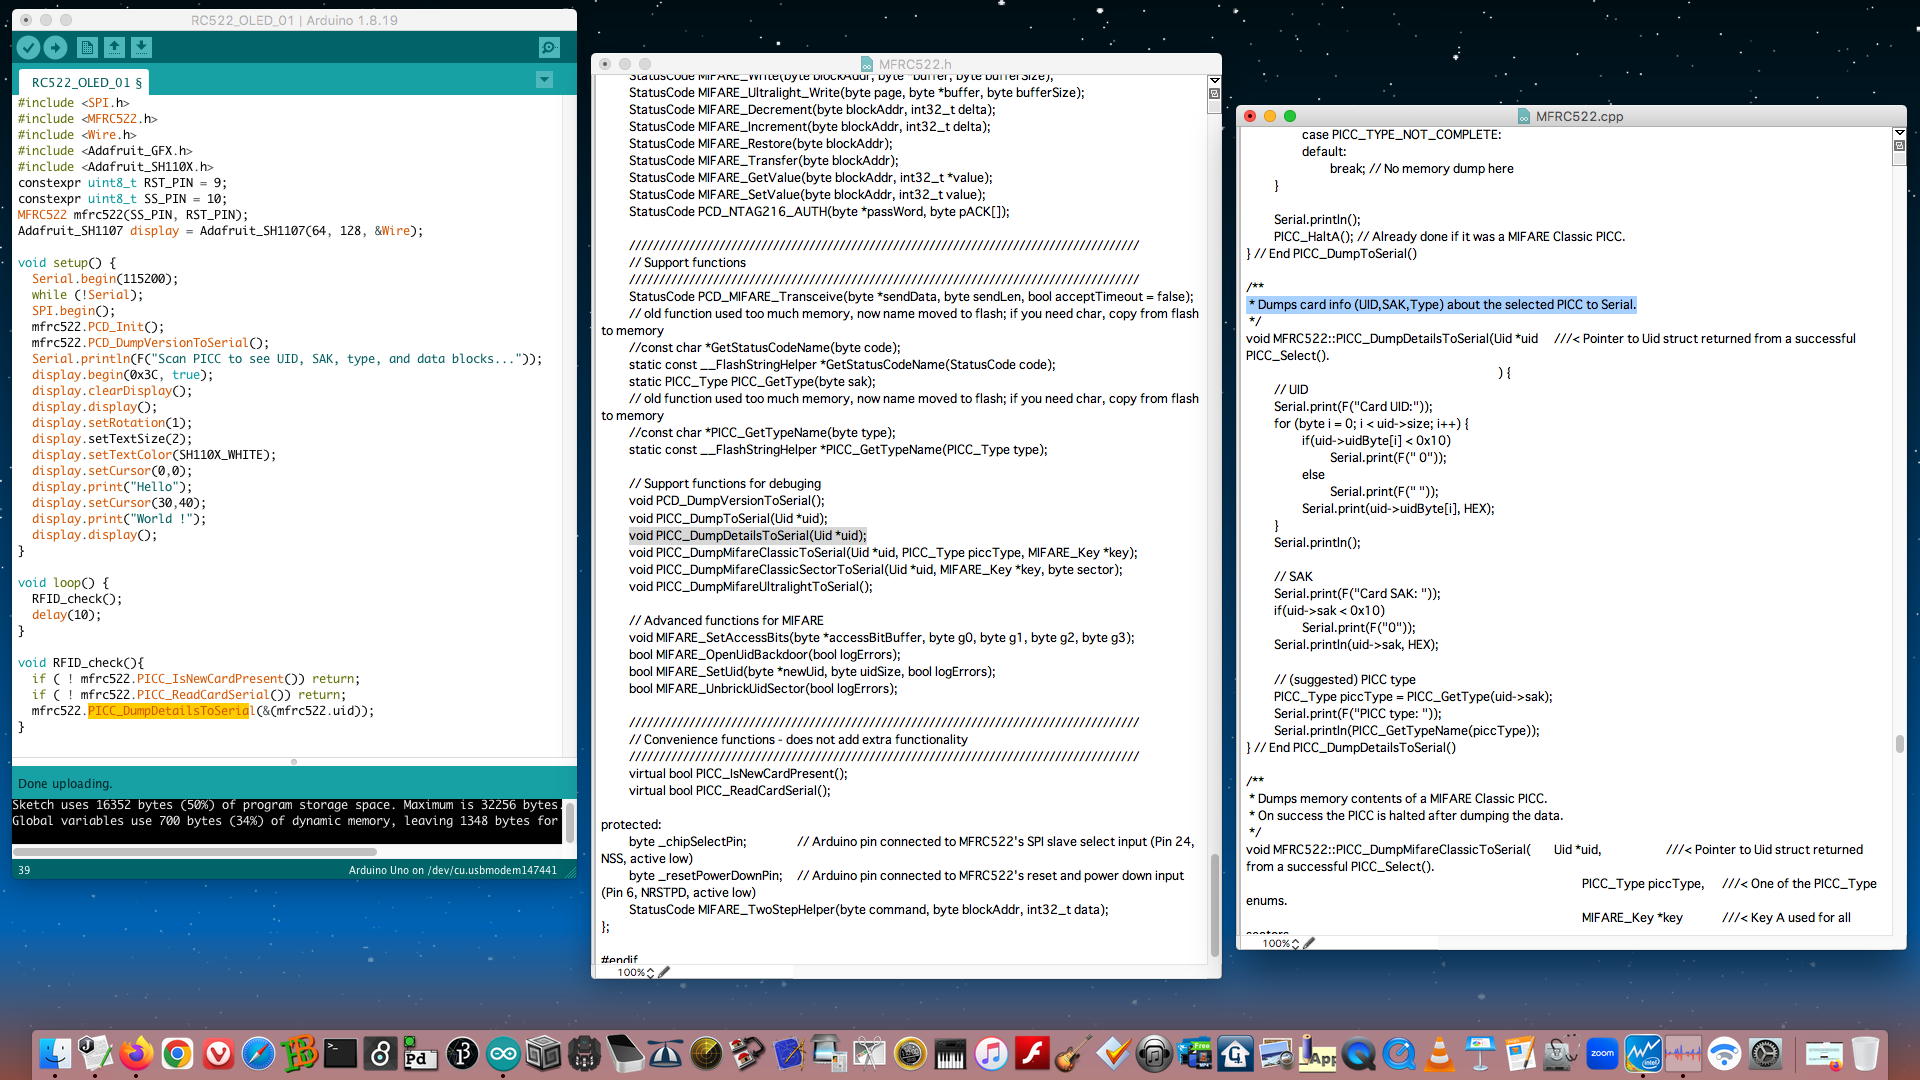Image resolution: width=1920 pixels, height=1080 pixels.
Task: Click Arduino console horizontal scrollbar
Action: 195,852
